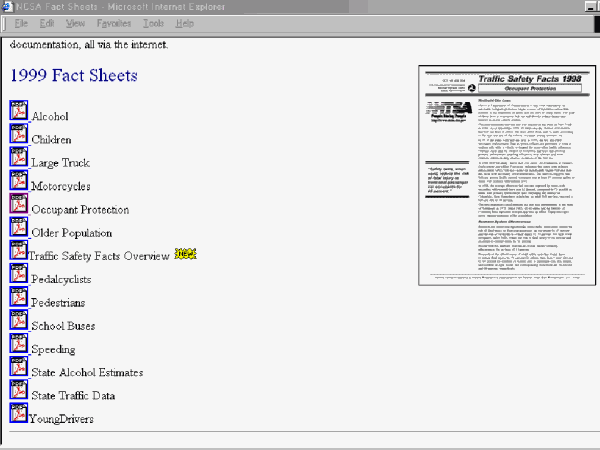Viewport: 600px width, 450px height.
Task: Click the PDF icon beside Alcohol
Action: pyautogui.click(x=19, y=111)
